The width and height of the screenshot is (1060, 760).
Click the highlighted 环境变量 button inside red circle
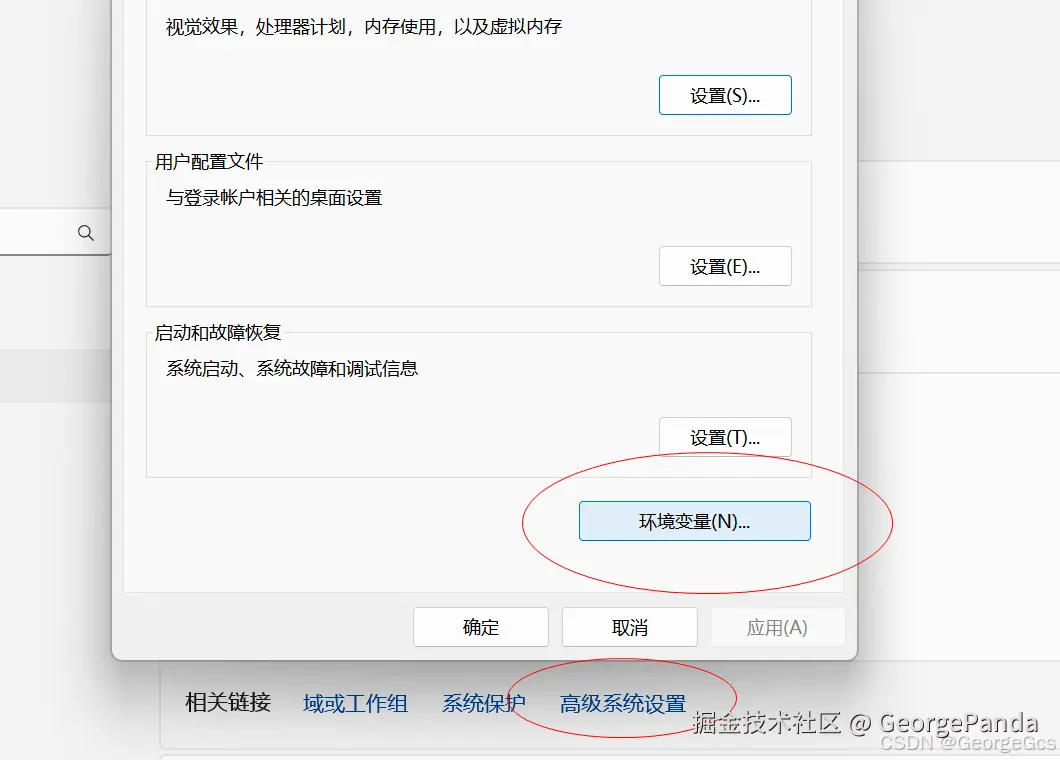694,520
